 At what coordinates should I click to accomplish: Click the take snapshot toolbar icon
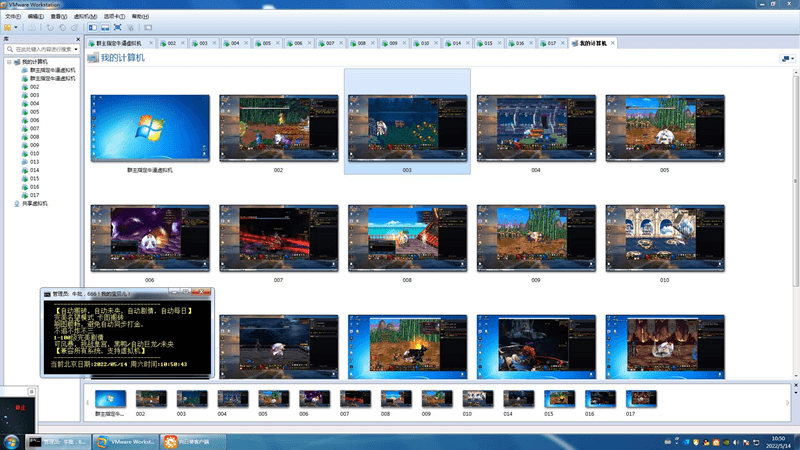click(x=50, y=28)
